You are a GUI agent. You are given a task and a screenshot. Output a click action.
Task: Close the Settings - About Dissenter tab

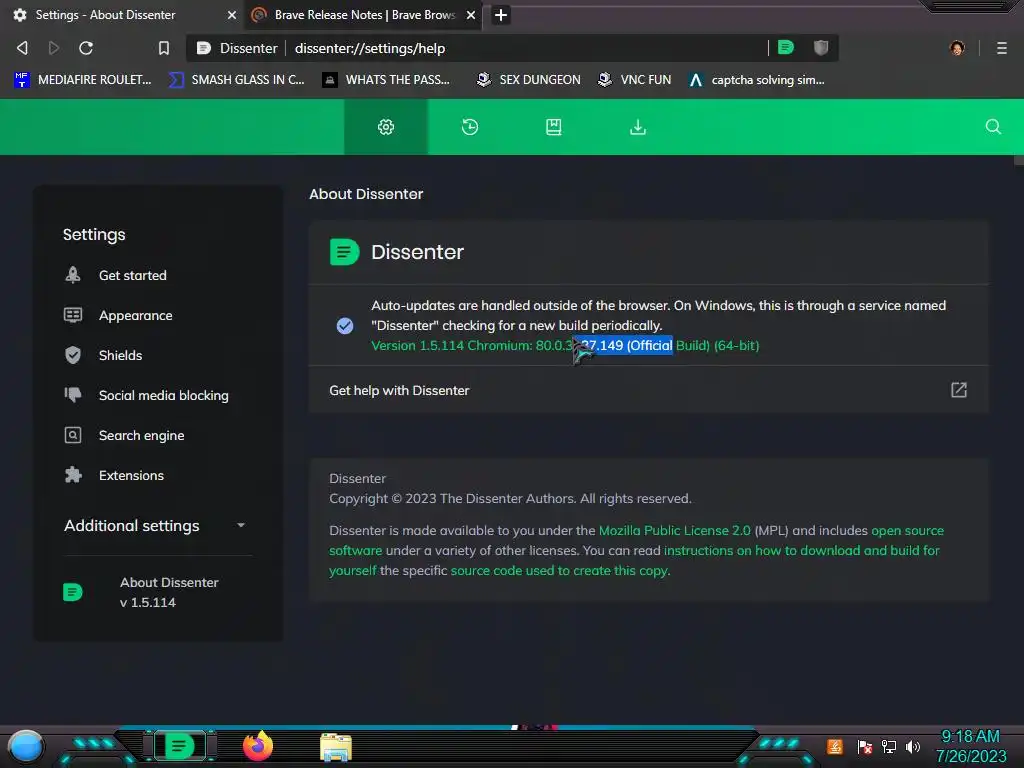click(232, 15)
